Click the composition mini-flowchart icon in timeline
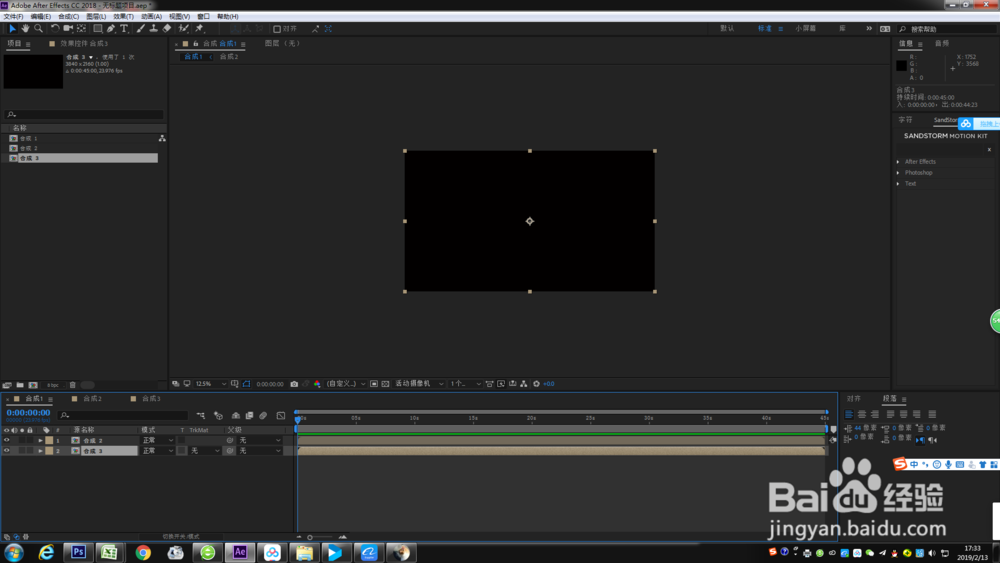Viewport: 1000px width, 563px height. [x=200, y=416]
